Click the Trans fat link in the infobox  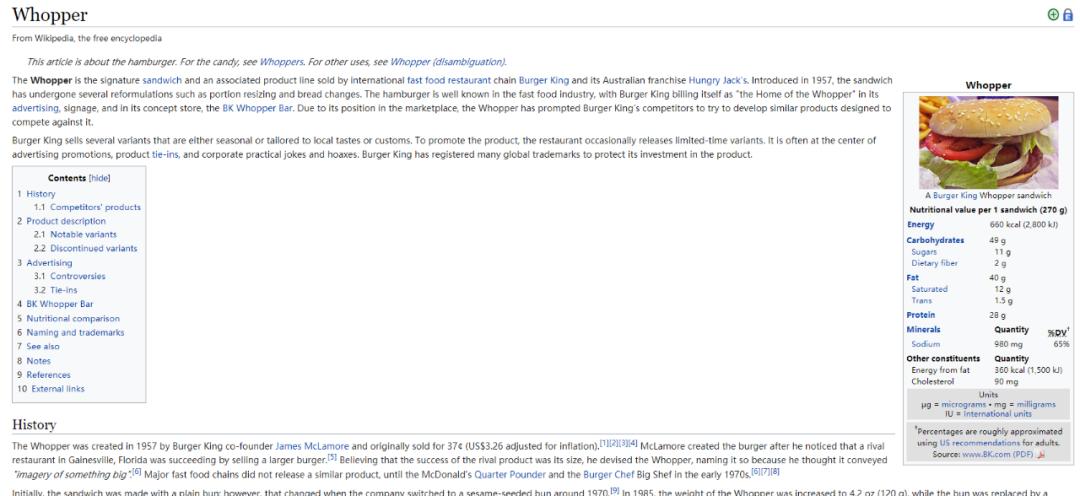pos(922,301)
